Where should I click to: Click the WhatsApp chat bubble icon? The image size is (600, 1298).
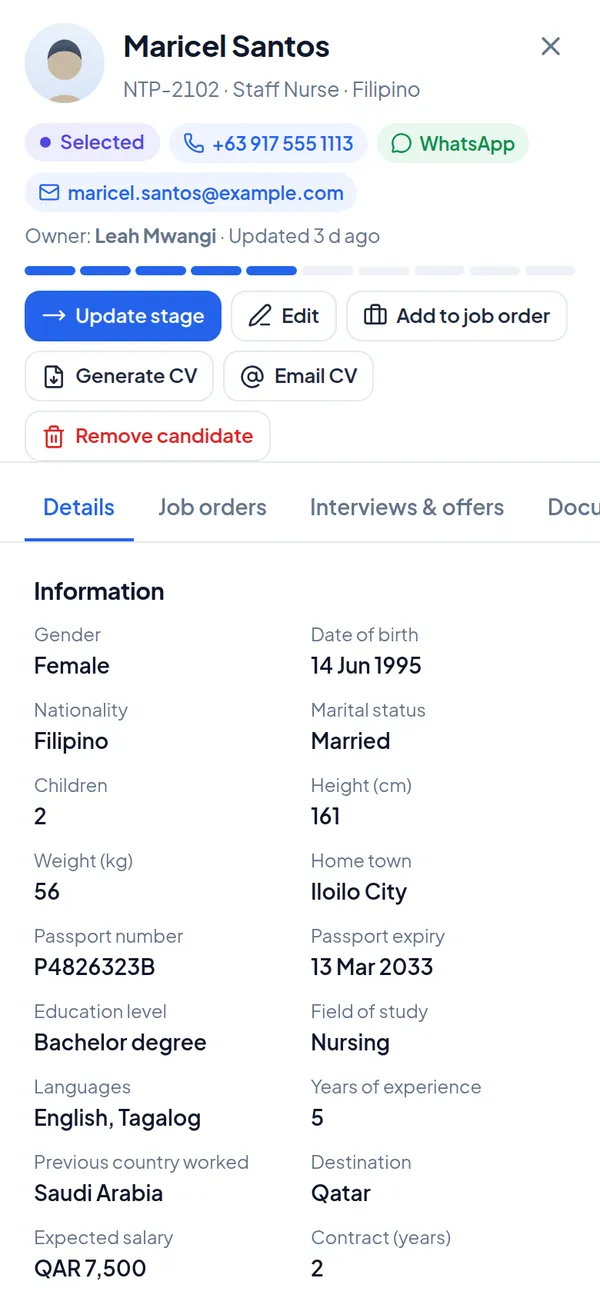(x=401, y=143)
